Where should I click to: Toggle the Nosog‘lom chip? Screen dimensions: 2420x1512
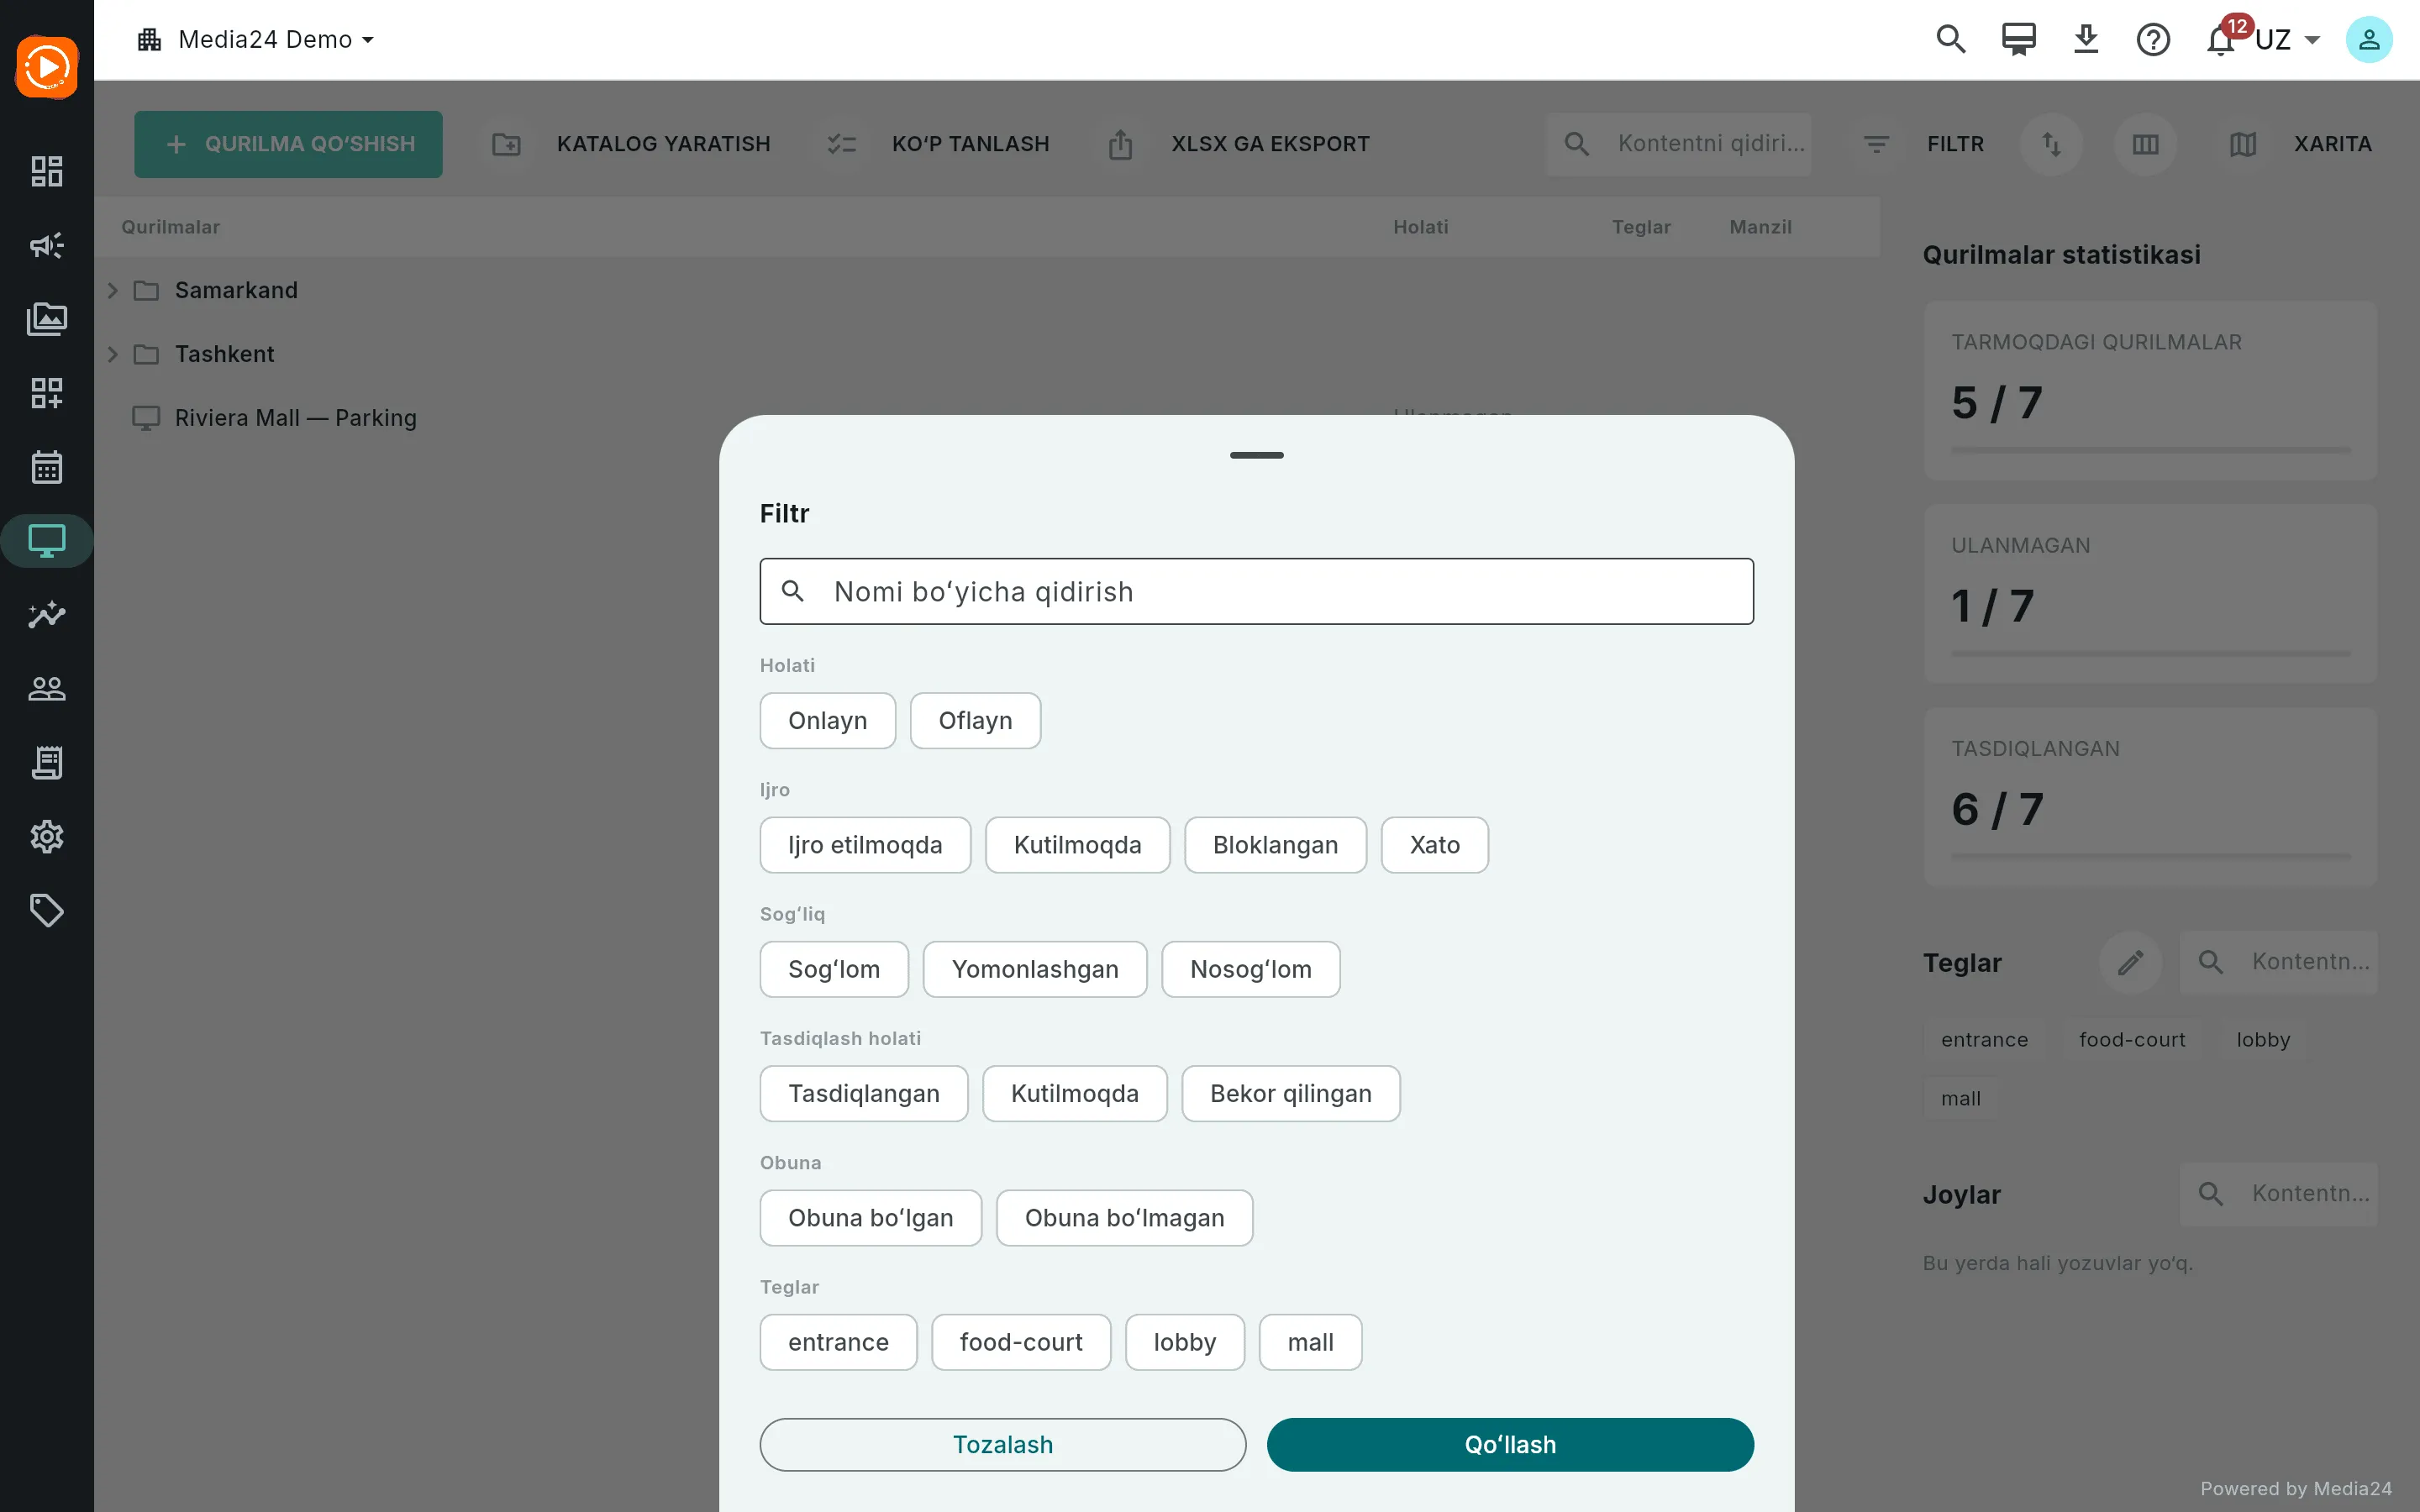pos(1251,969)
